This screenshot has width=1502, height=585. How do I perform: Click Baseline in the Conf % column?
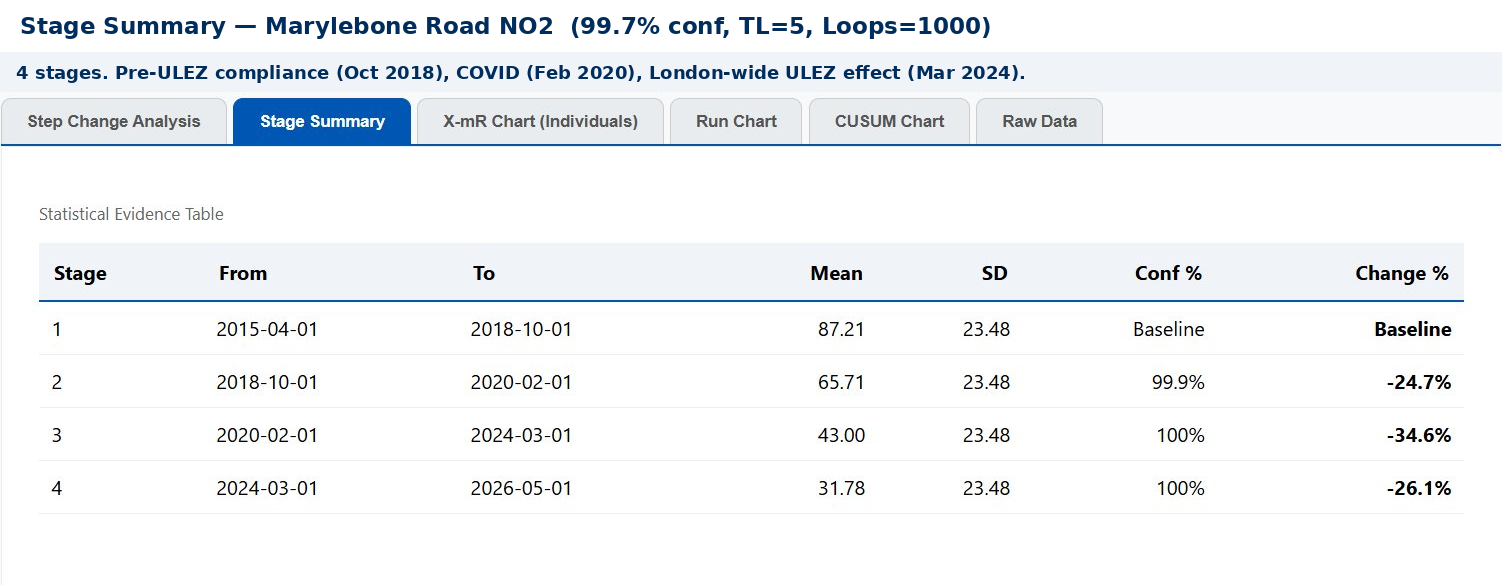pyautogui.click(x=1168, y=329)
